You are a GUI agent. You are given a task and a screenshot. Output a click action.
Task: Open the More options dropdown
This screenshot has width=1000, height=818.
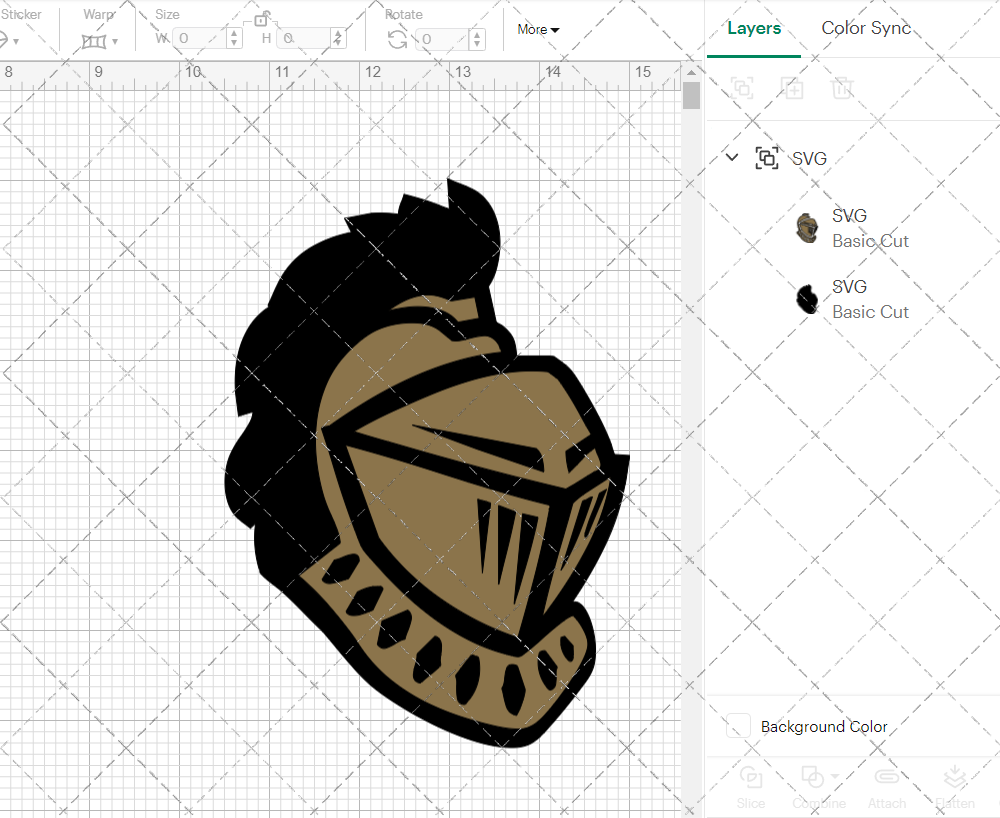[x=538, y=30]
